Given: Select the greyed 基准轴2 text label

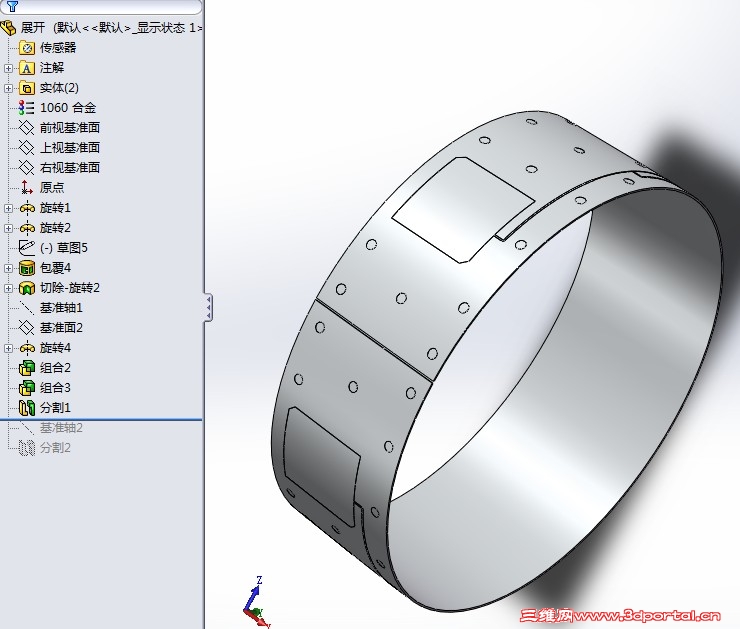Looking at the screenshot, I should pyautogui.click(x=61, y=428).
